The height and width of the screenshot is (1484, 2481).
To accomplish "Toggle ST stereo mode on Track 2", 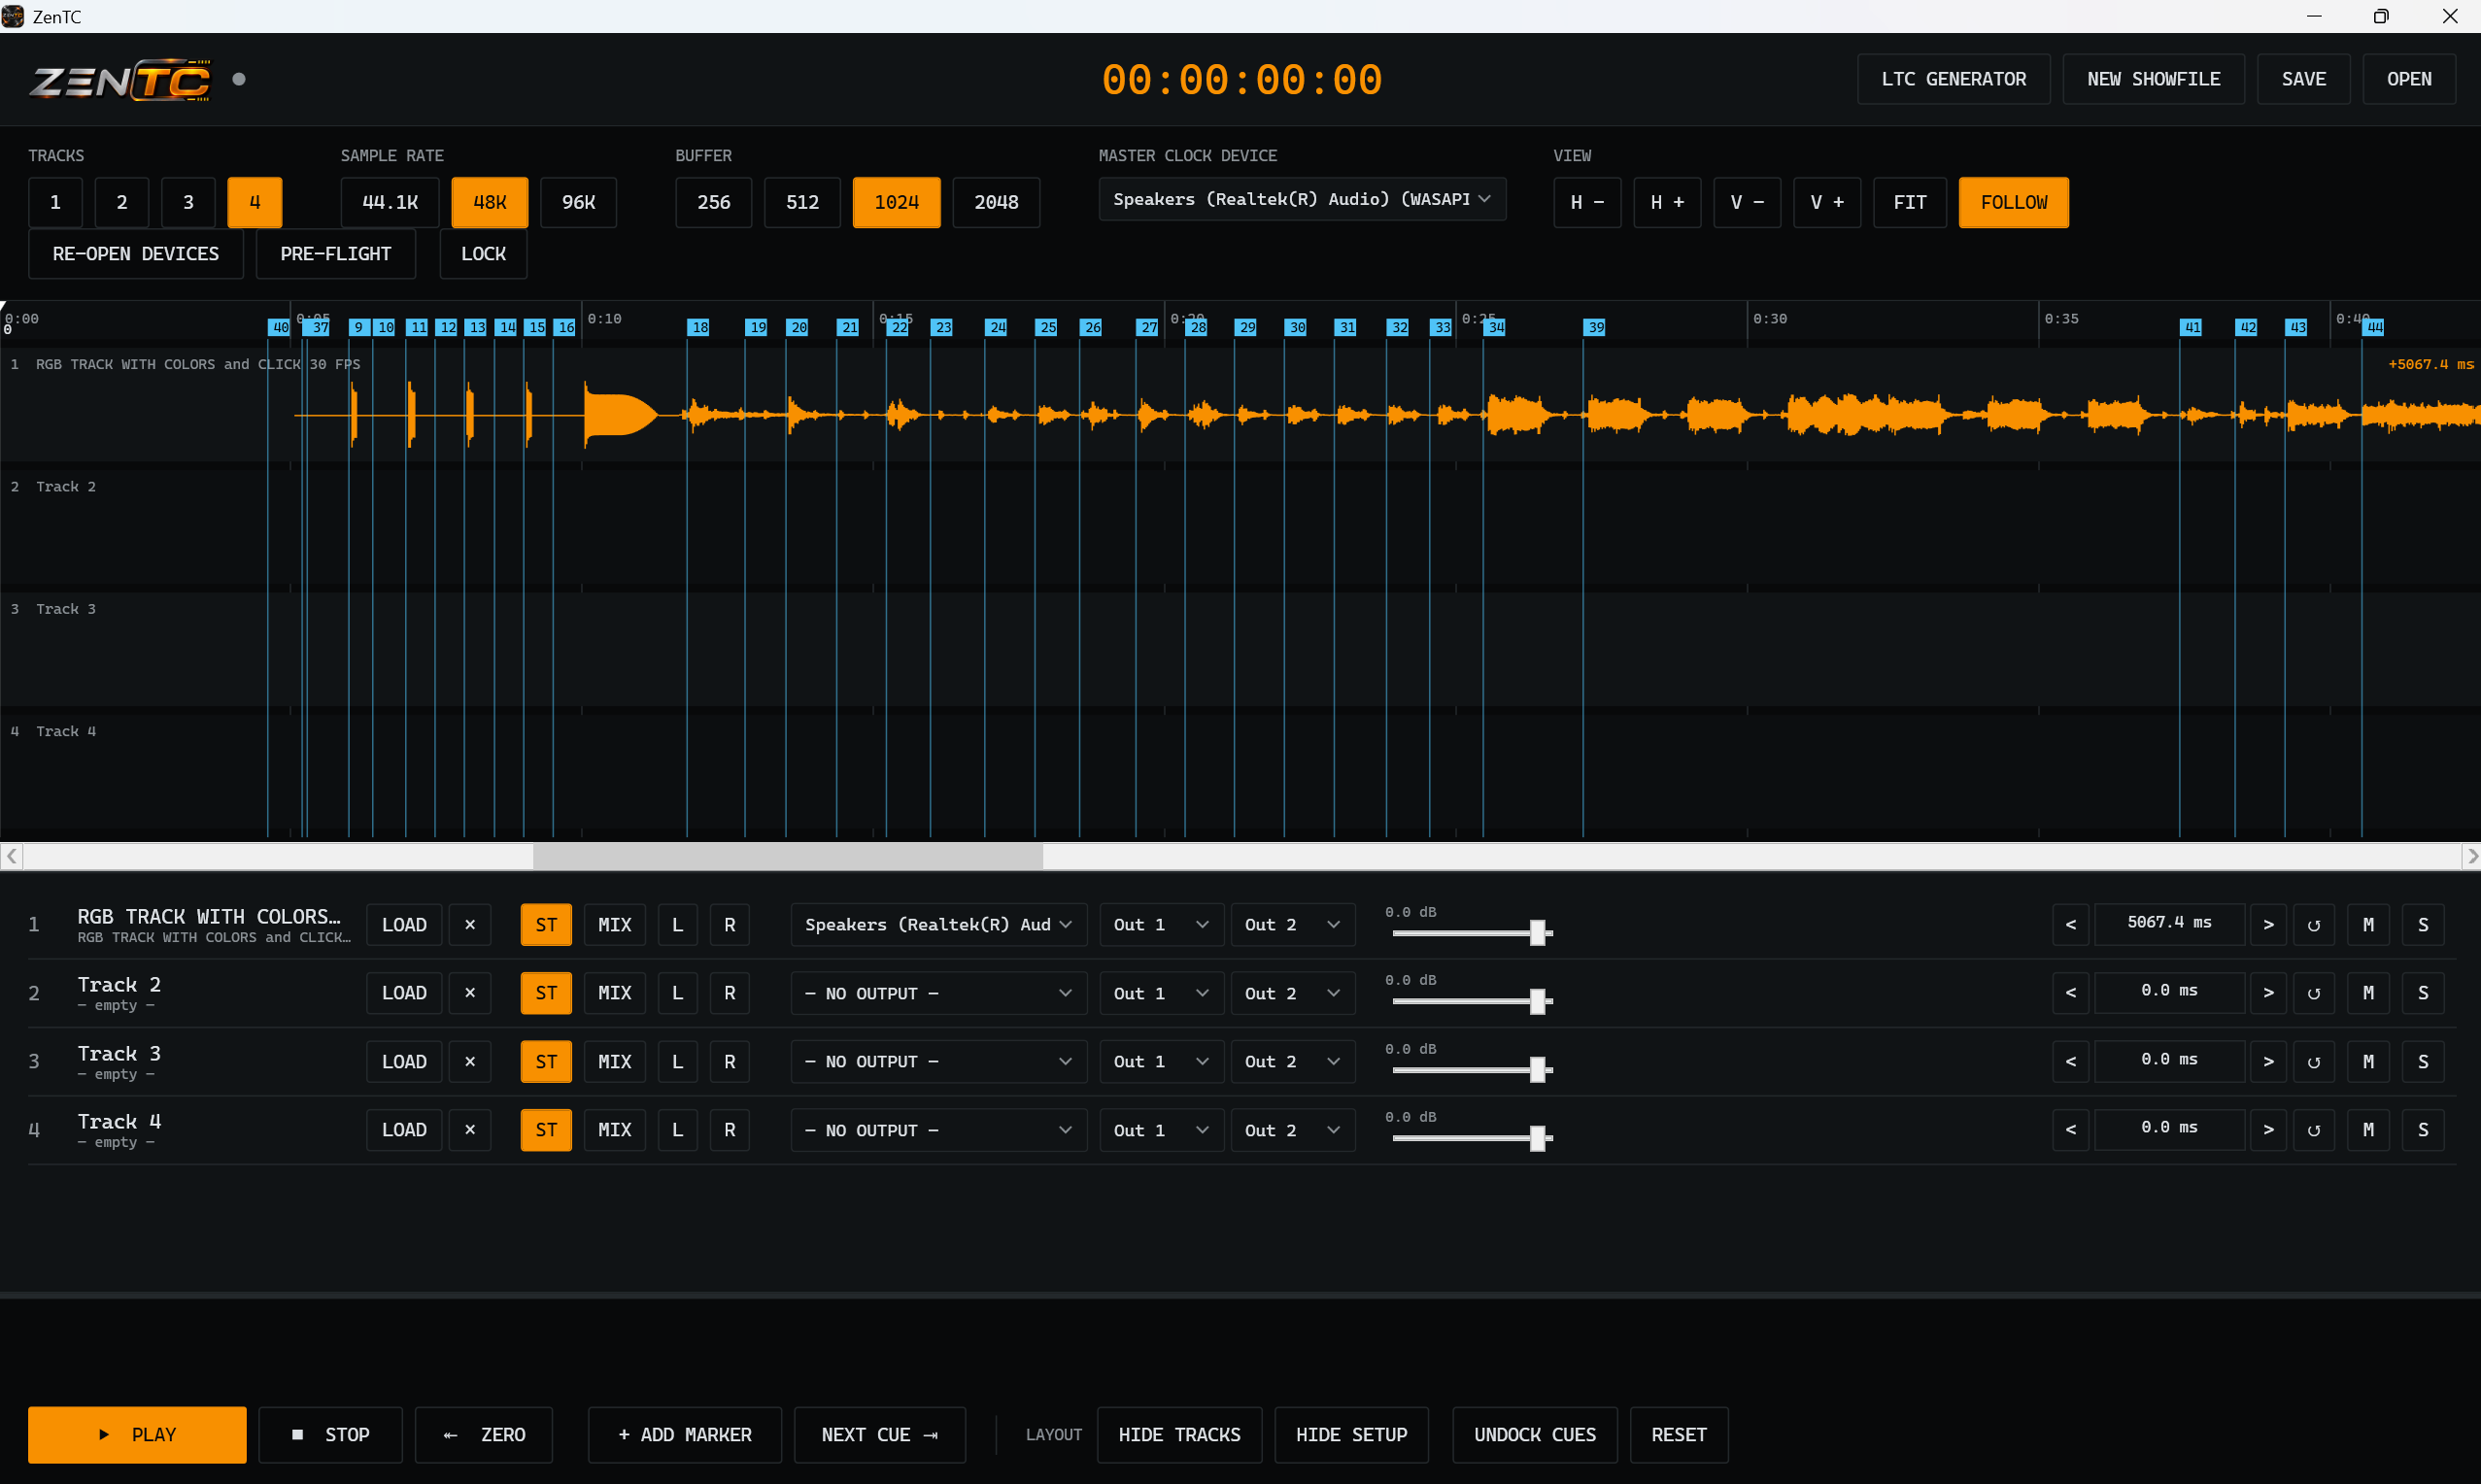I will [546, 993].
